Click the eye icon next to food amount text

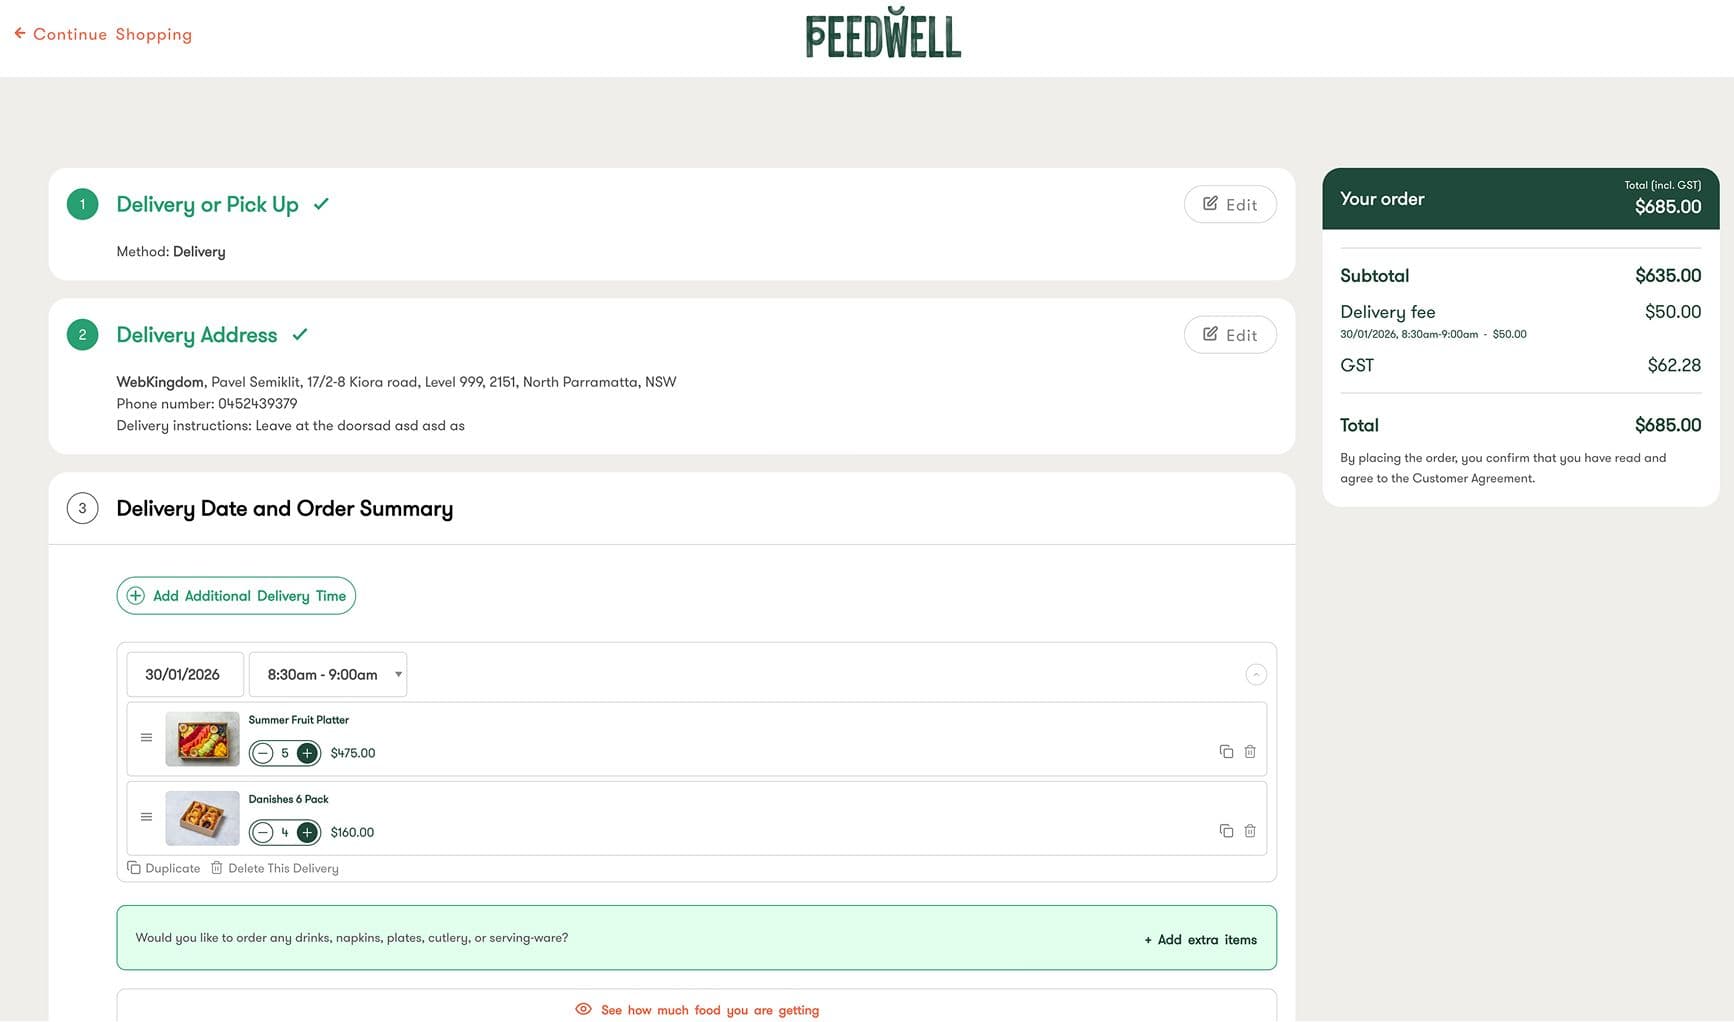click(583, 1010)
